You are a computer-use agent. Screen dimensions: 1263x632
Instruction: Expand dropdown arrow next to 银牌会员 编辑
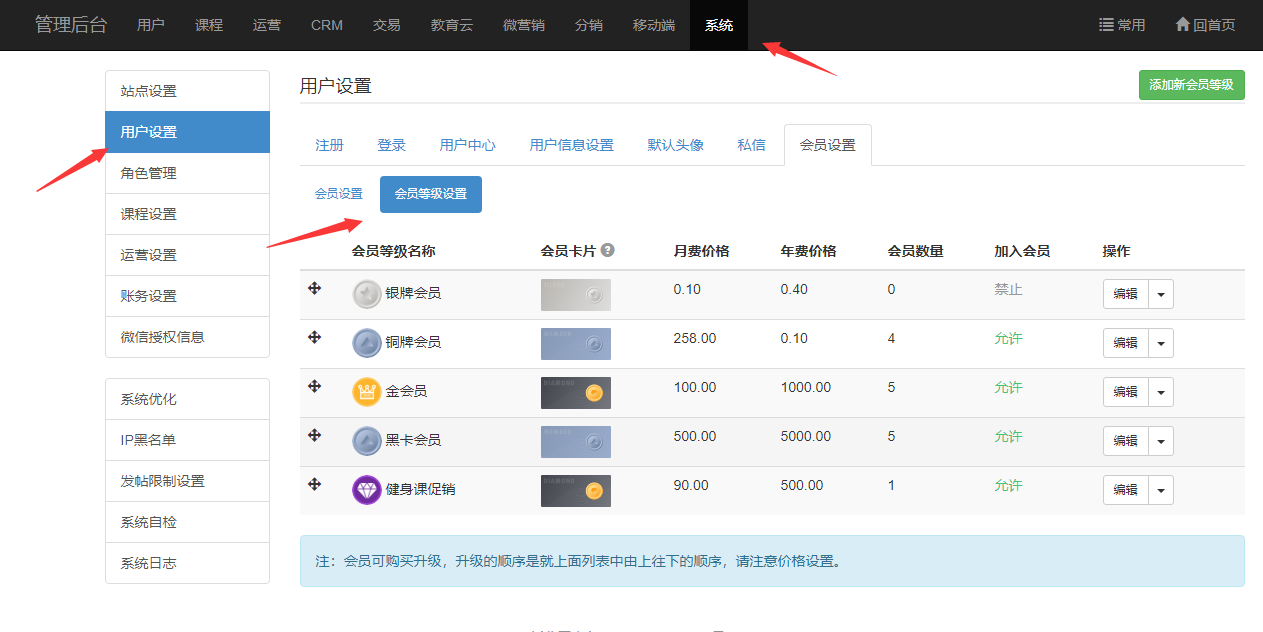click(x=1161, y=294)
